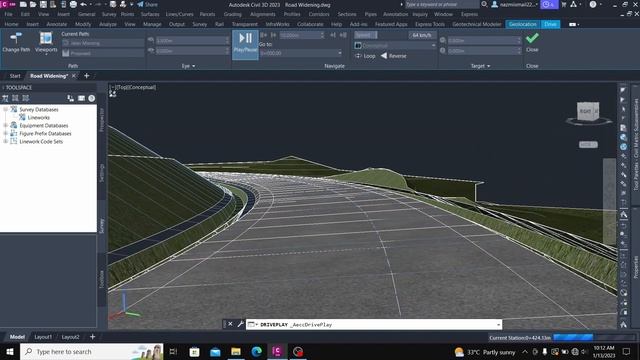Switch to the Model tab
Screen dimensions: 640x360
click(17, 337)
